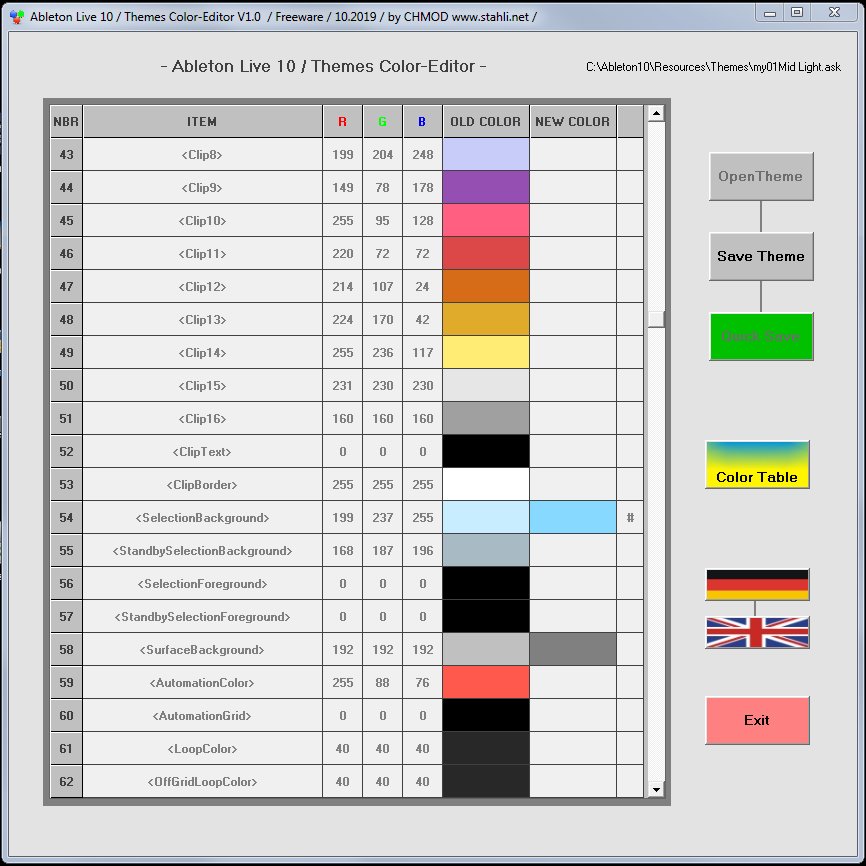Screen dimensions: 866x866
Task: Click the R value 199 for Clip8
Action: tap(342, 154)
